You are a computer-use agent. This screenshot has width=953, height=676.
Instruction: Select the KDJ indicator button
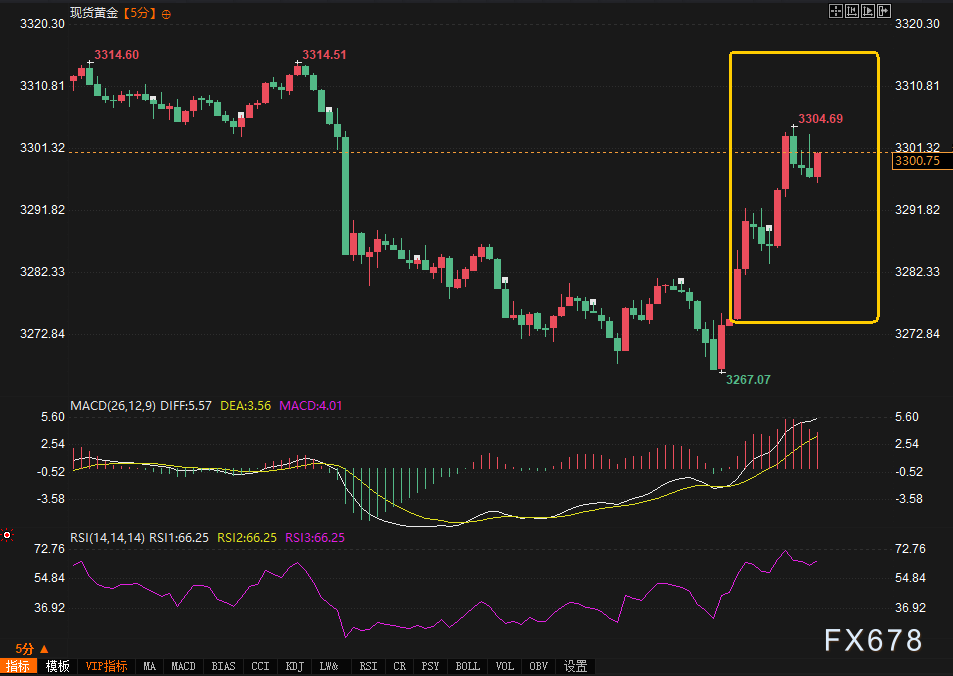[295, 666]
